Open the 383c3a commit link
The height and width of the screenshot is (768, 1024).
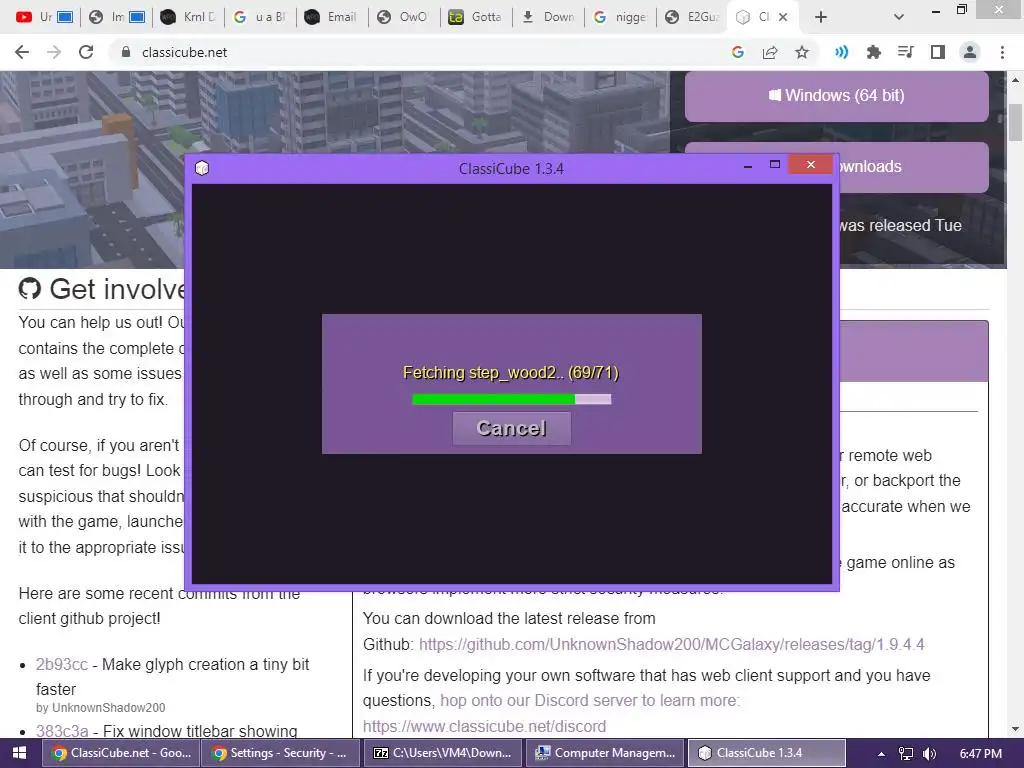pos(61,731)
